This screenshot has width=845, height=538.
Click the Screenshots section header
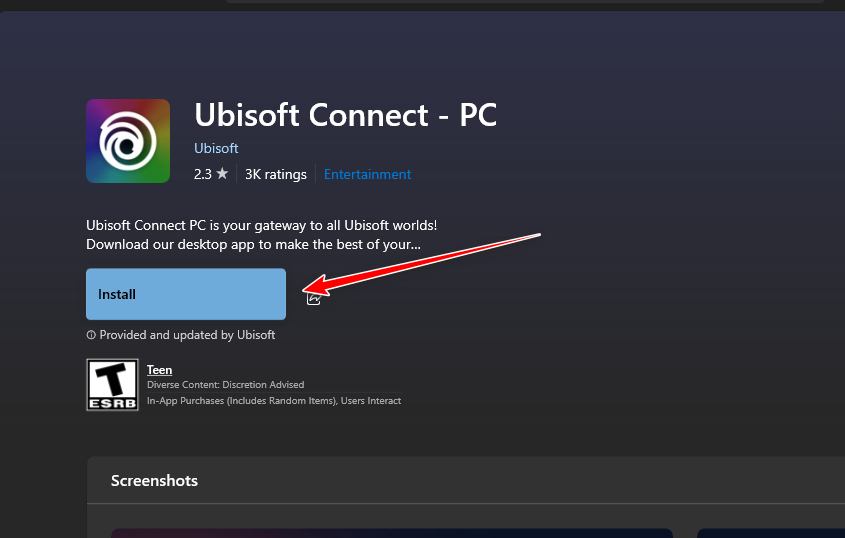coord(154,481)
